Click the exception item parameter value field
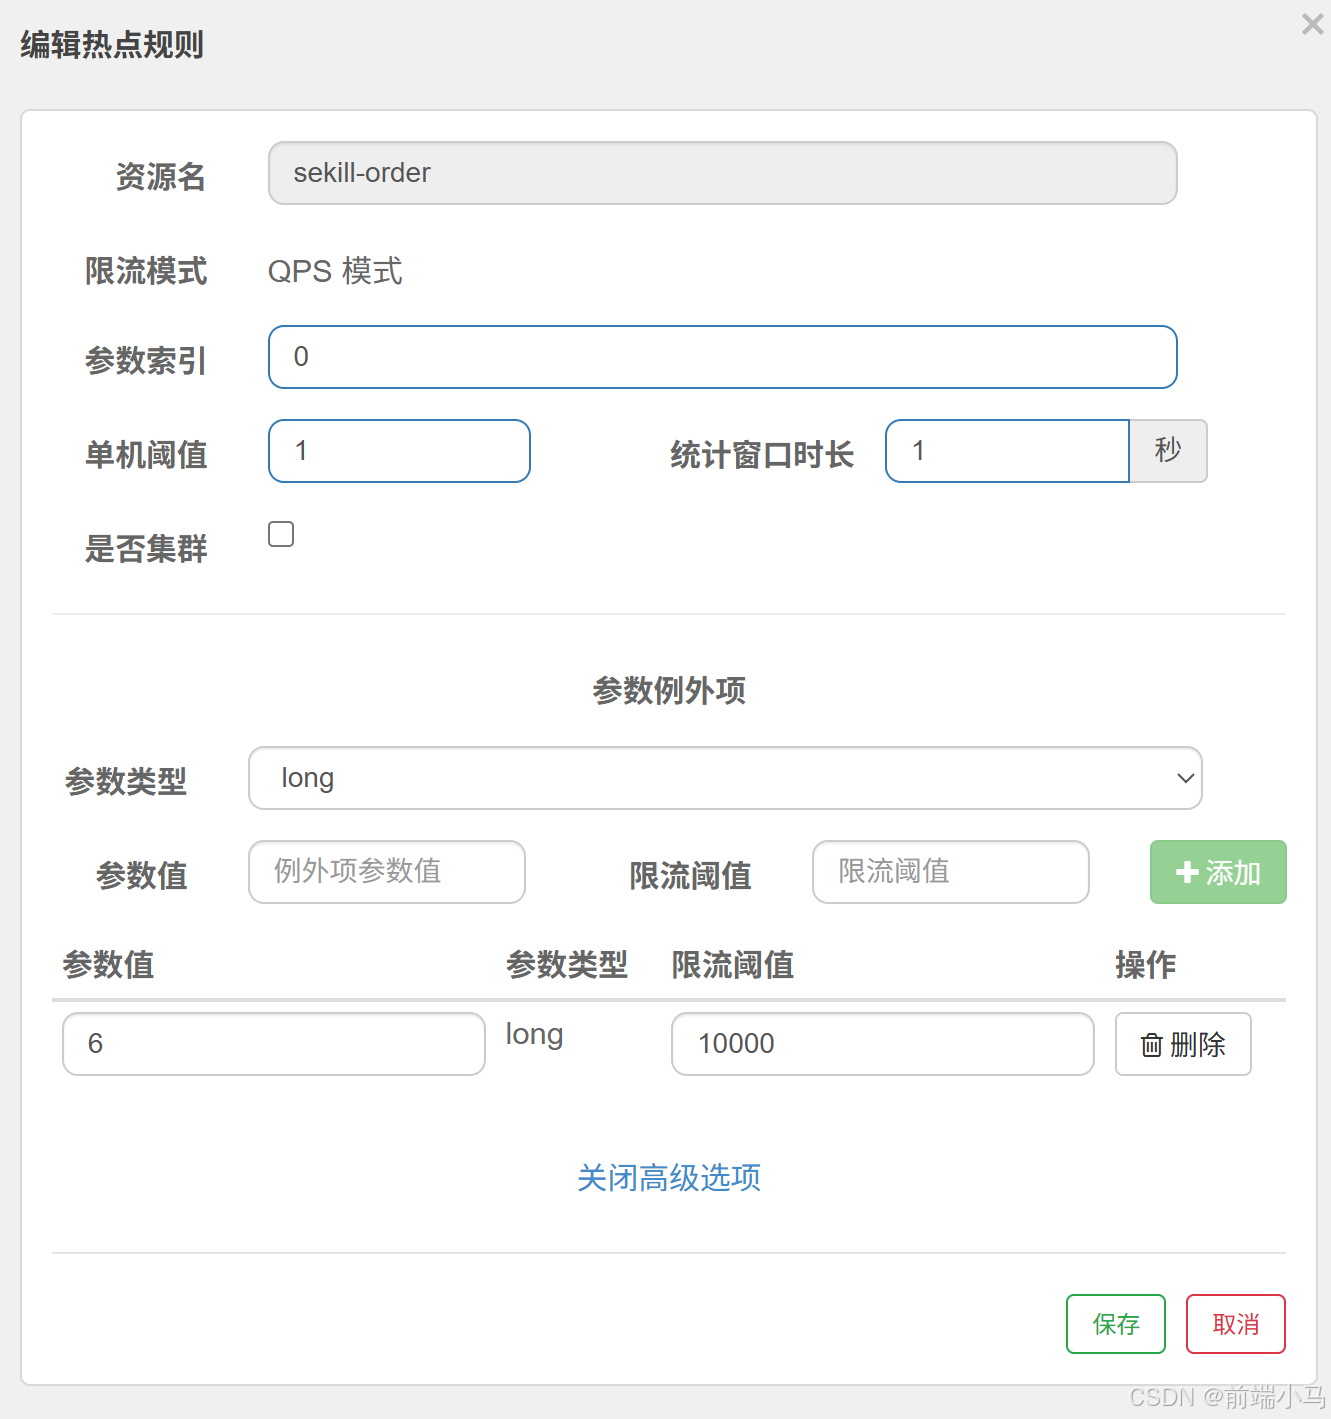The image size is (1331, 1419). tap(387, 872)
